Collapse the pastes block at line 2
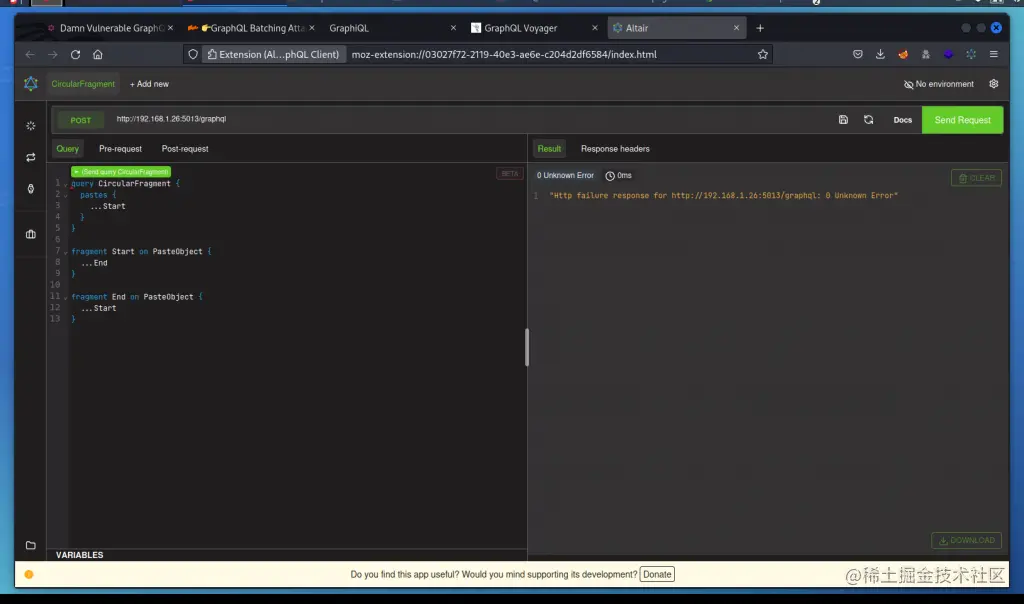Image resolution: width=1024 pixels, height=604 pixels. [65, 195]
